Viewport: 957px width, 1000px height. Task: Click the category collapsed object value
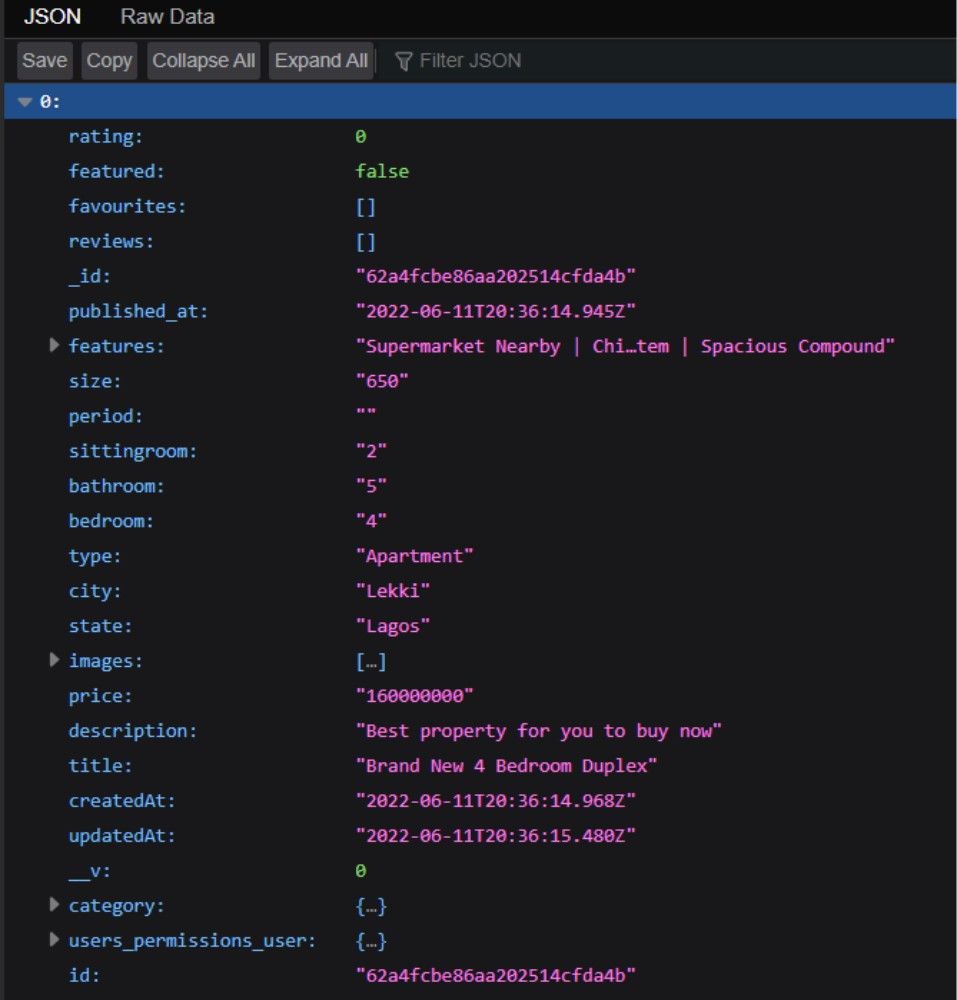point(371,906)
